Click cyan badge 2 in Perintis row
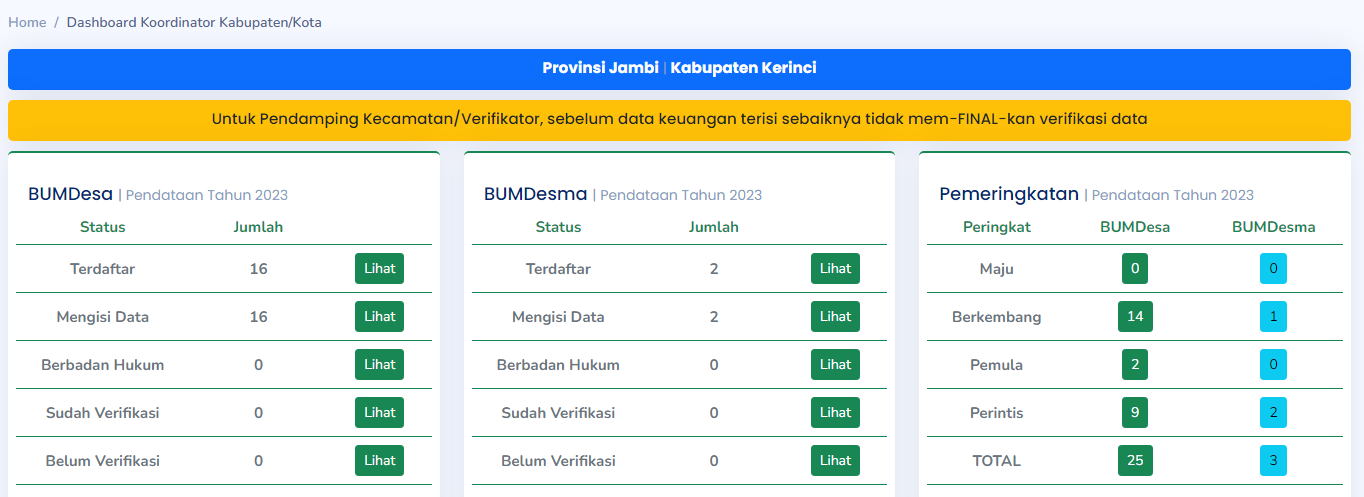Image resolution: width=1364 pixels, height=497 pixels. [1273, 413]
